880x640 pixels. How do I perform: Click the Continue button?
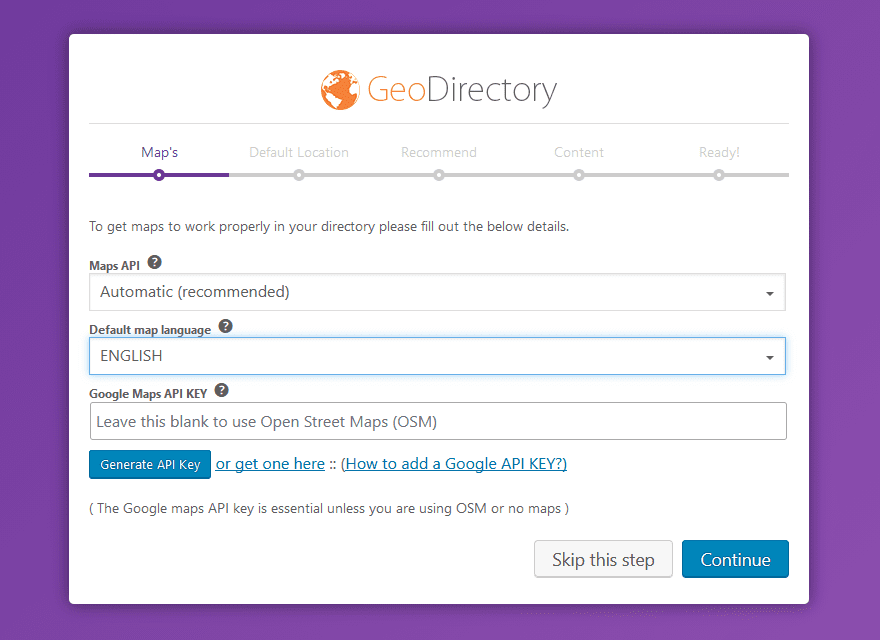point(735,559)
